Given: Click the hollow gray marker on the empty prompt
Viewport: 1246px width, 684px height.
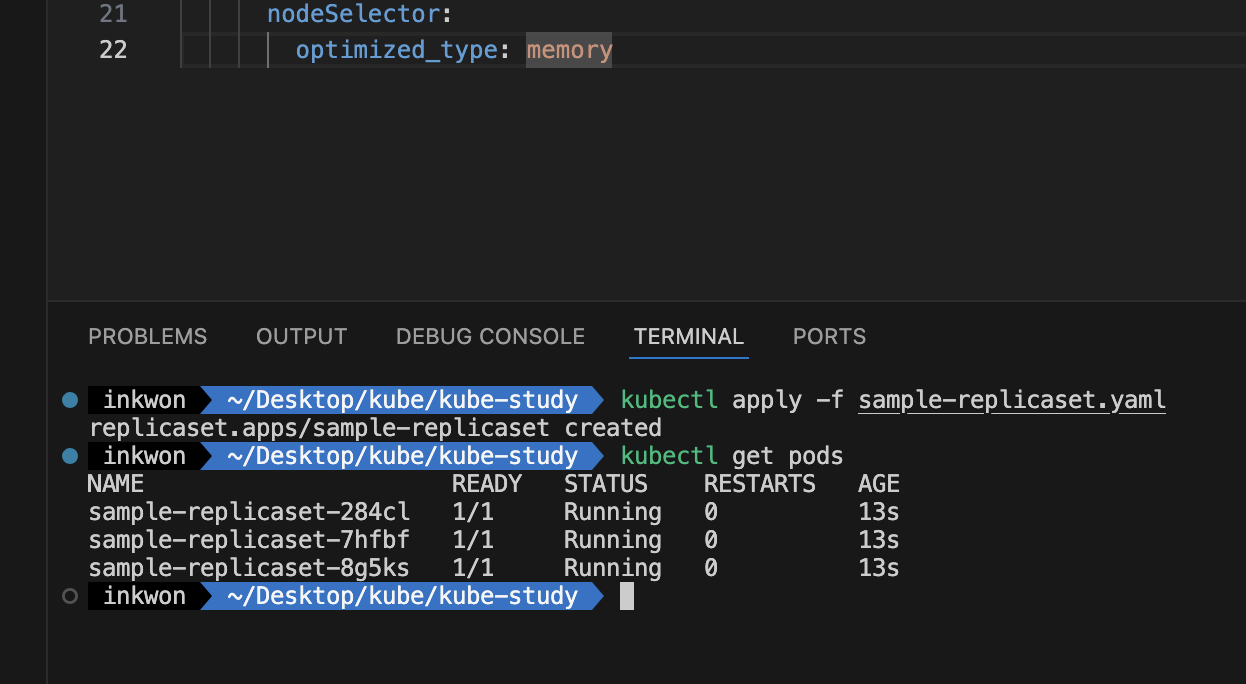Looking at the screenshot, I should click(70, 597).
